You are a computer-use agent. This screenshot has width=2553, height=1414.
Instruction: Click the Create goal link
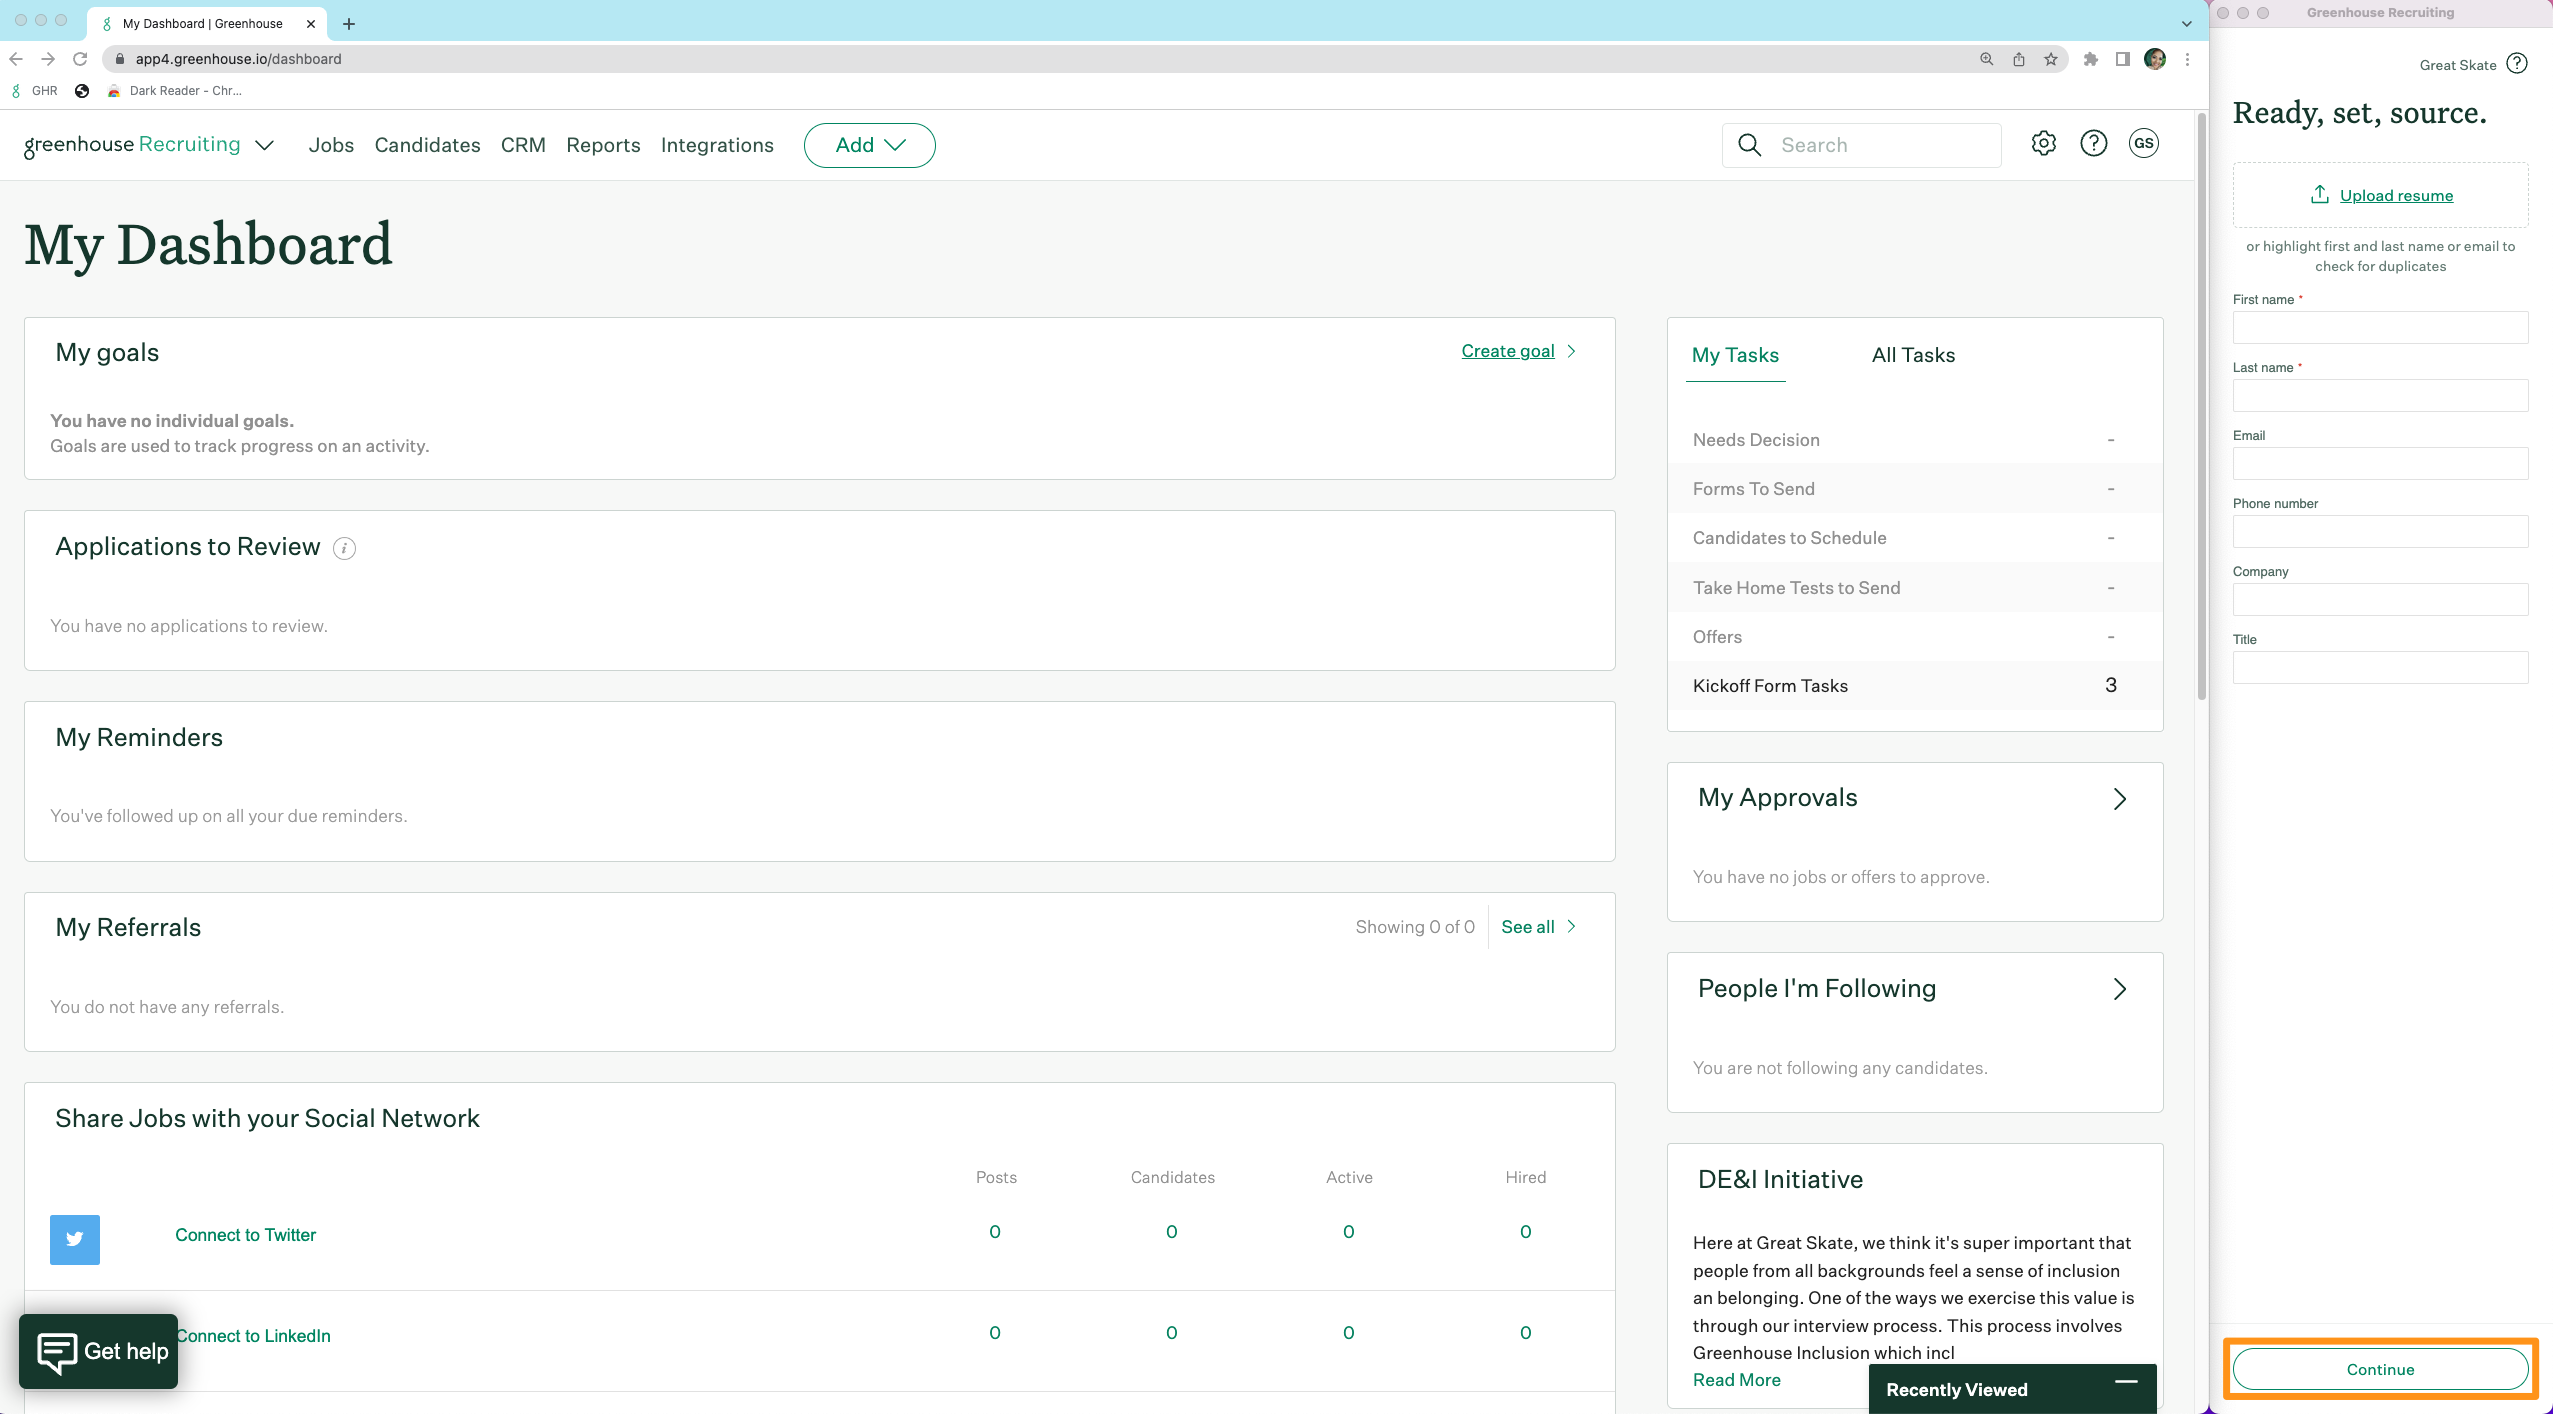(1506, 352)
